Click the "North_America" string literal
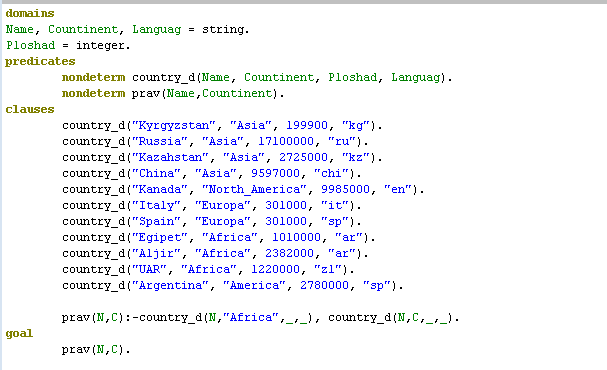Screen dimensions: 607x370 [254, 190]
